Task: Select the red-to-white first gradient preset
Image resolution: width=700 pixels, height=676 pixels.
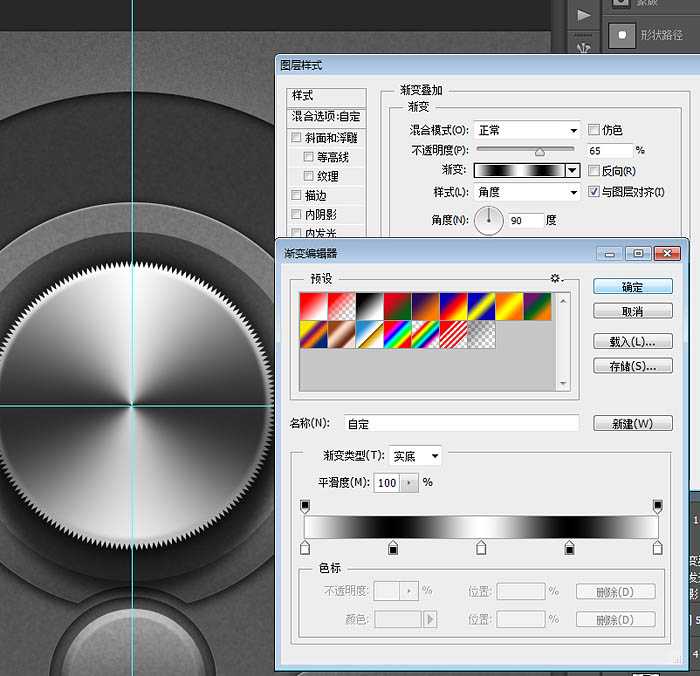Action: (314, 305)
